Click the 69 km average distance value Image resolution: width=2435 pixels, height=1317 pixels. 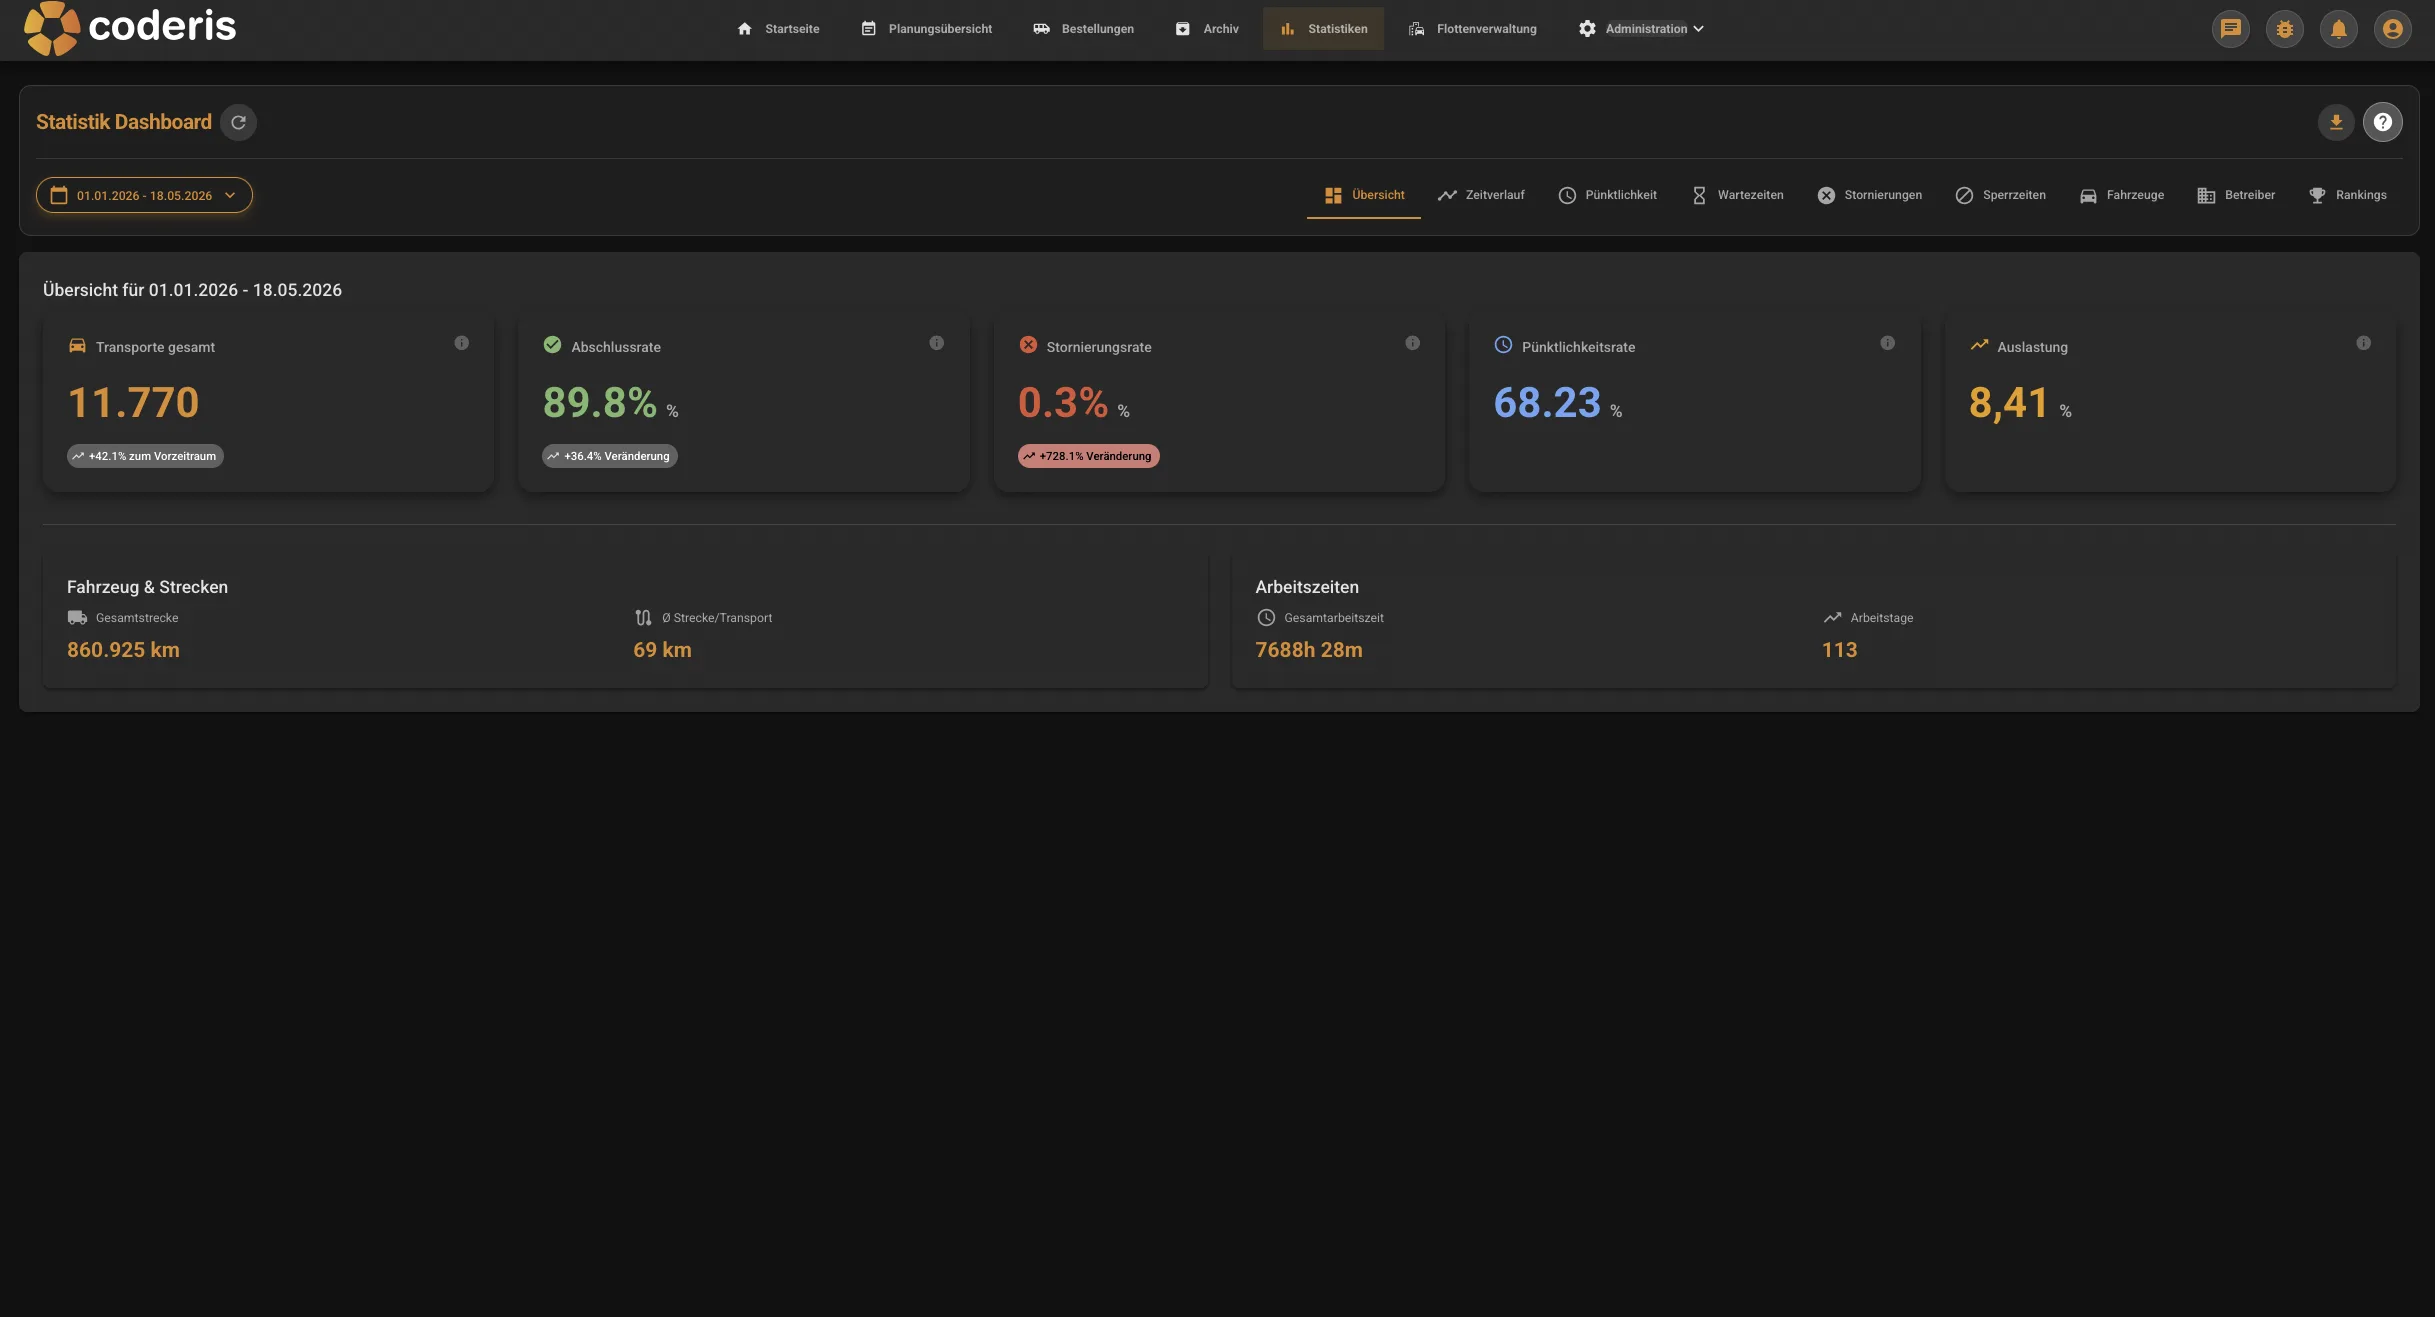pyautogui.click(x=662, y=650)
